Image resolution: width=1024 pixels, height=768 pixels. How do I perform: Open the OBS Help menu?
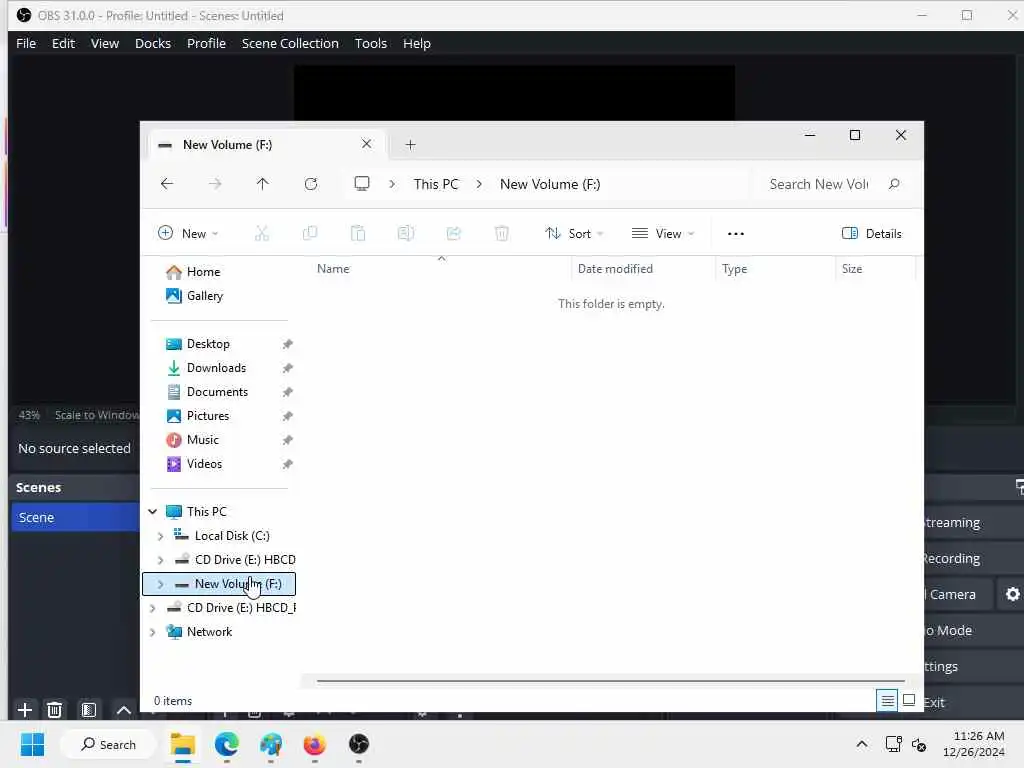pos(417,43)
